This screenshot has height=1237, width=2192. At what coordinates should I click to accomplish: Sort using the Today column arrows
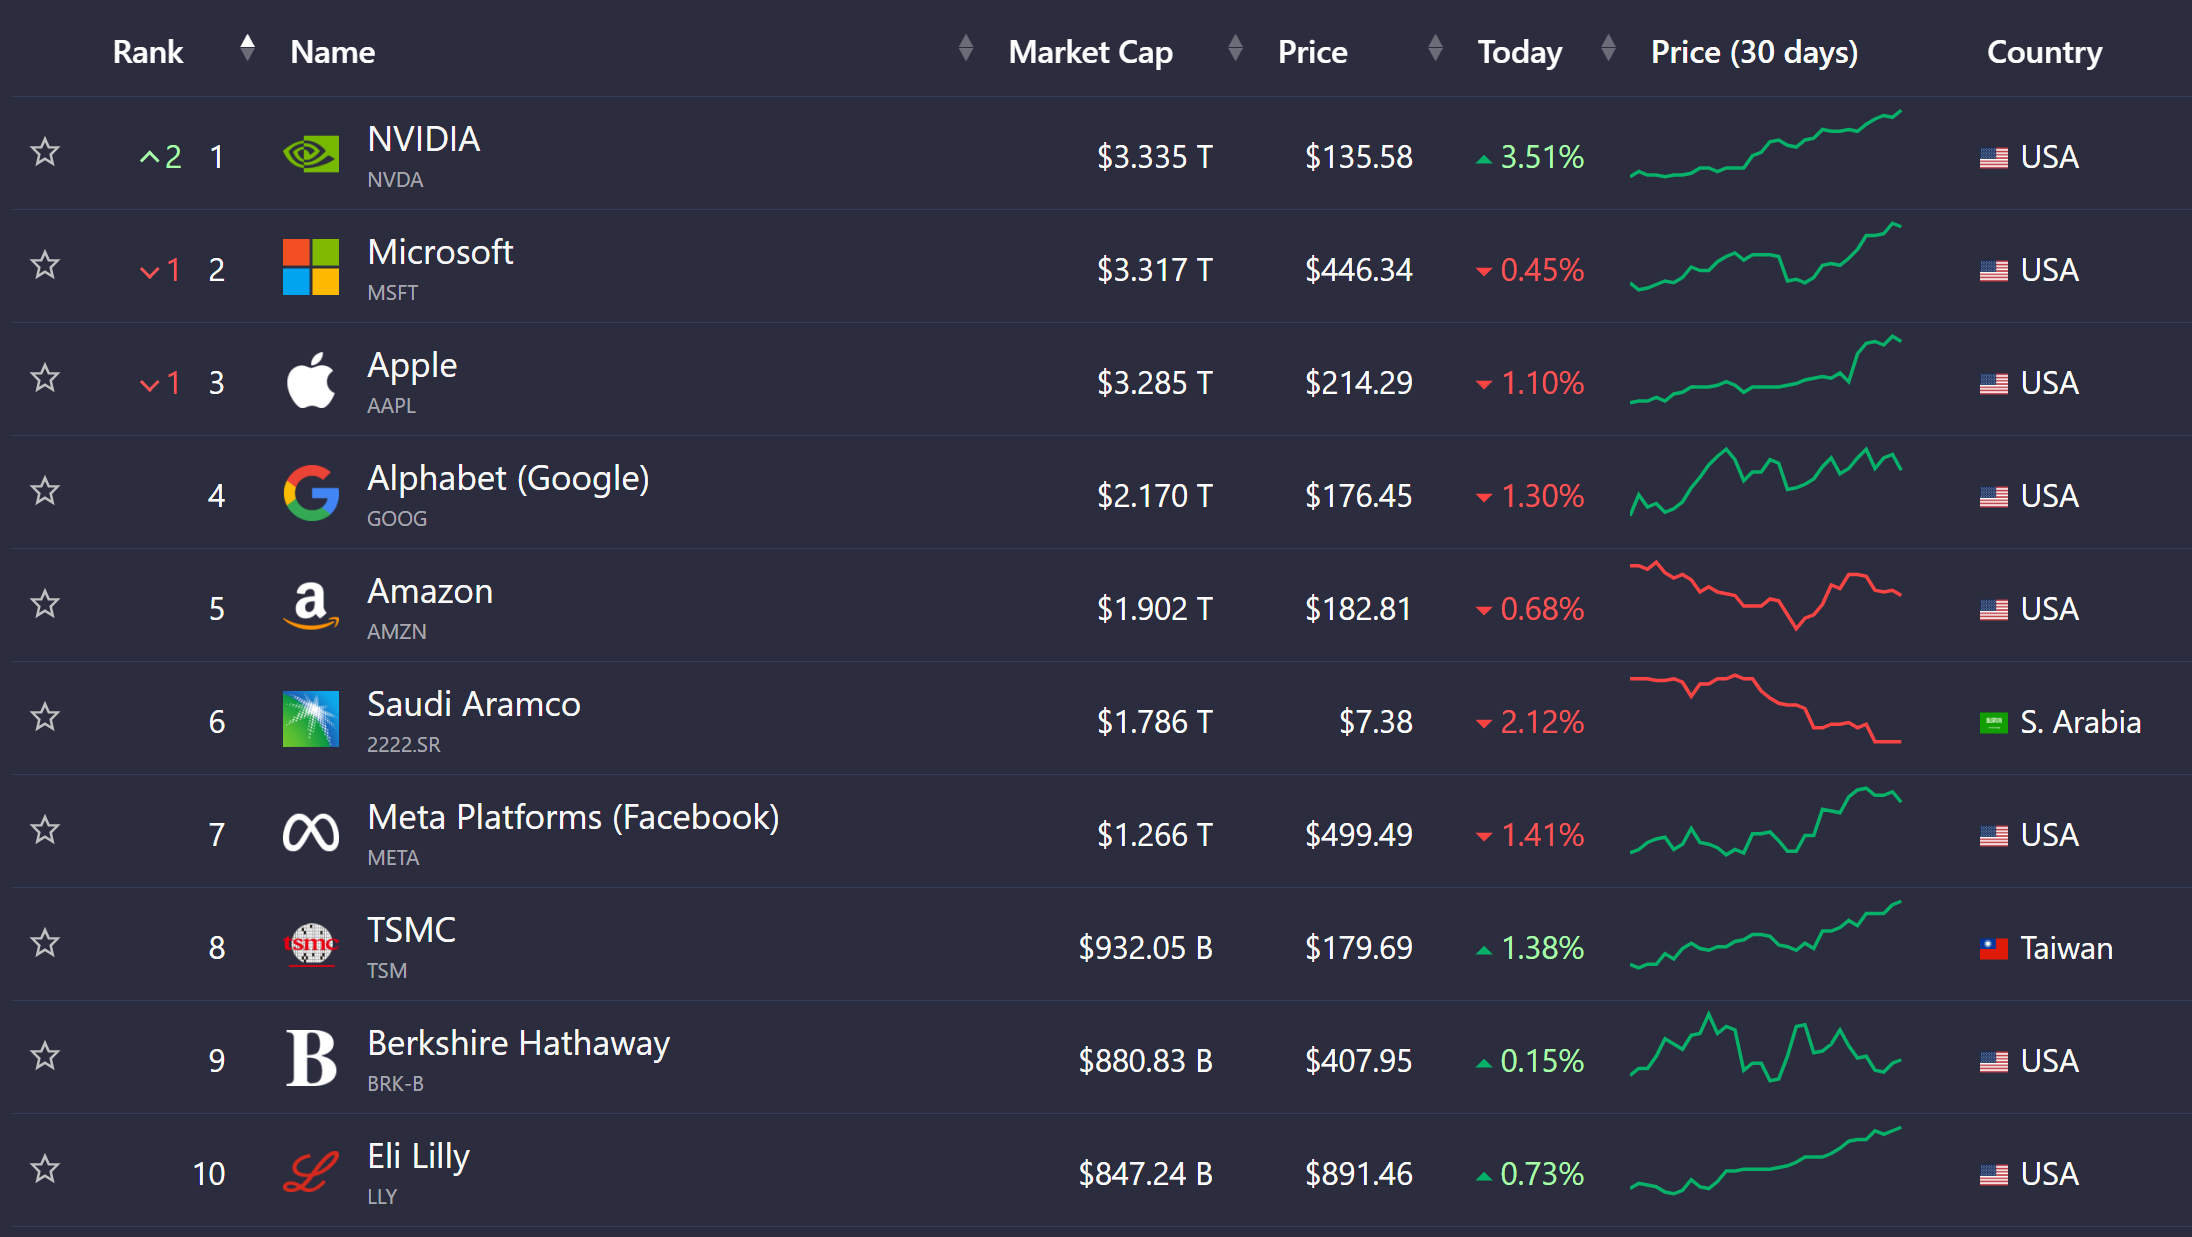[x=1608, y=47]
